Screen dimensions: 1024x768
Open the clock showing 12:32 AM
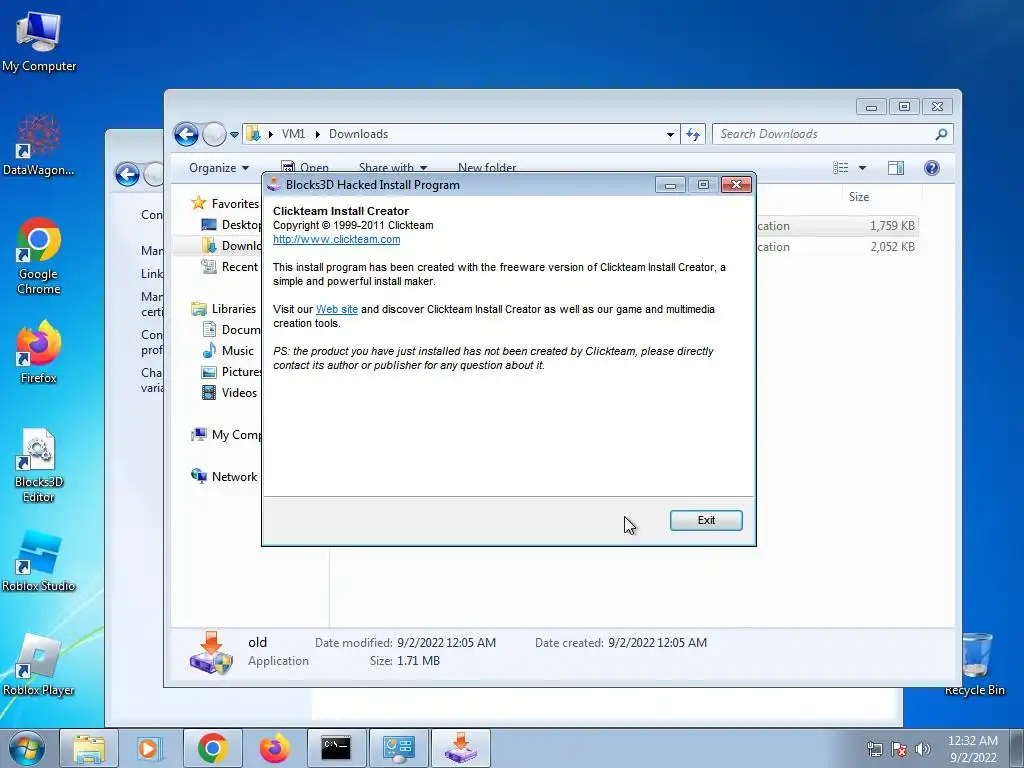point(972,749)
